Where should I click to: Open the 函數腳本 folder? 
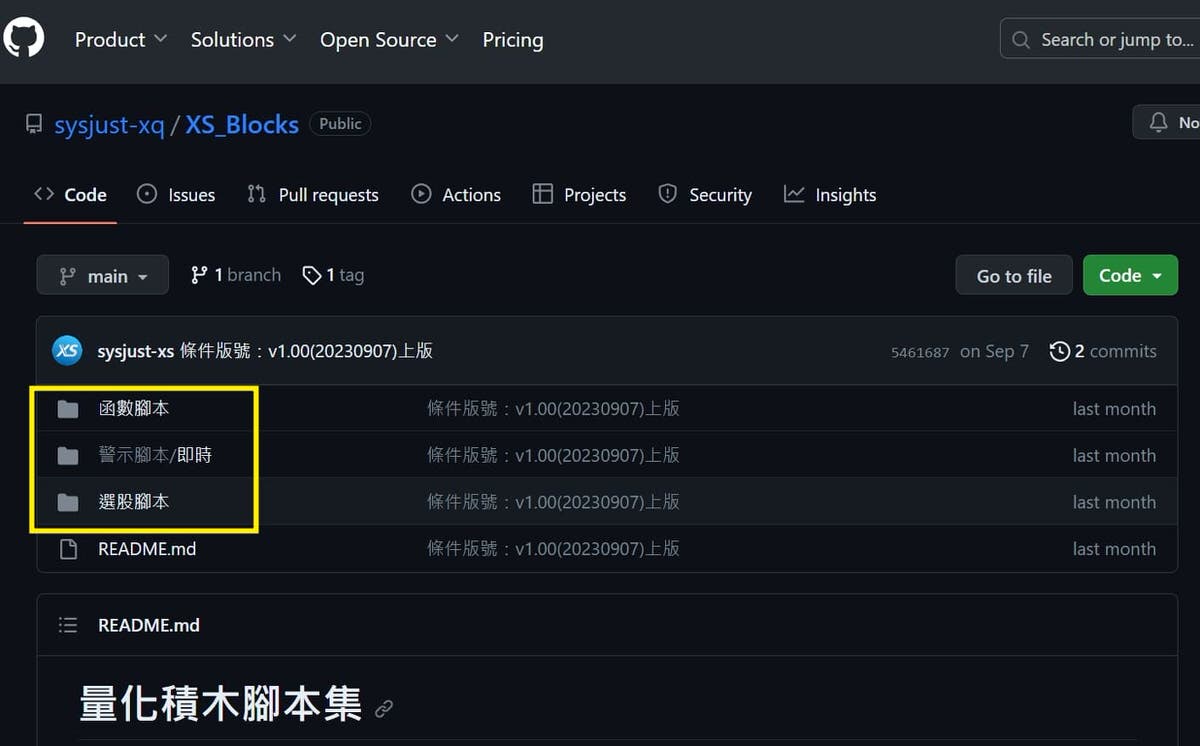pyautogui.click(x=134, y=408)
